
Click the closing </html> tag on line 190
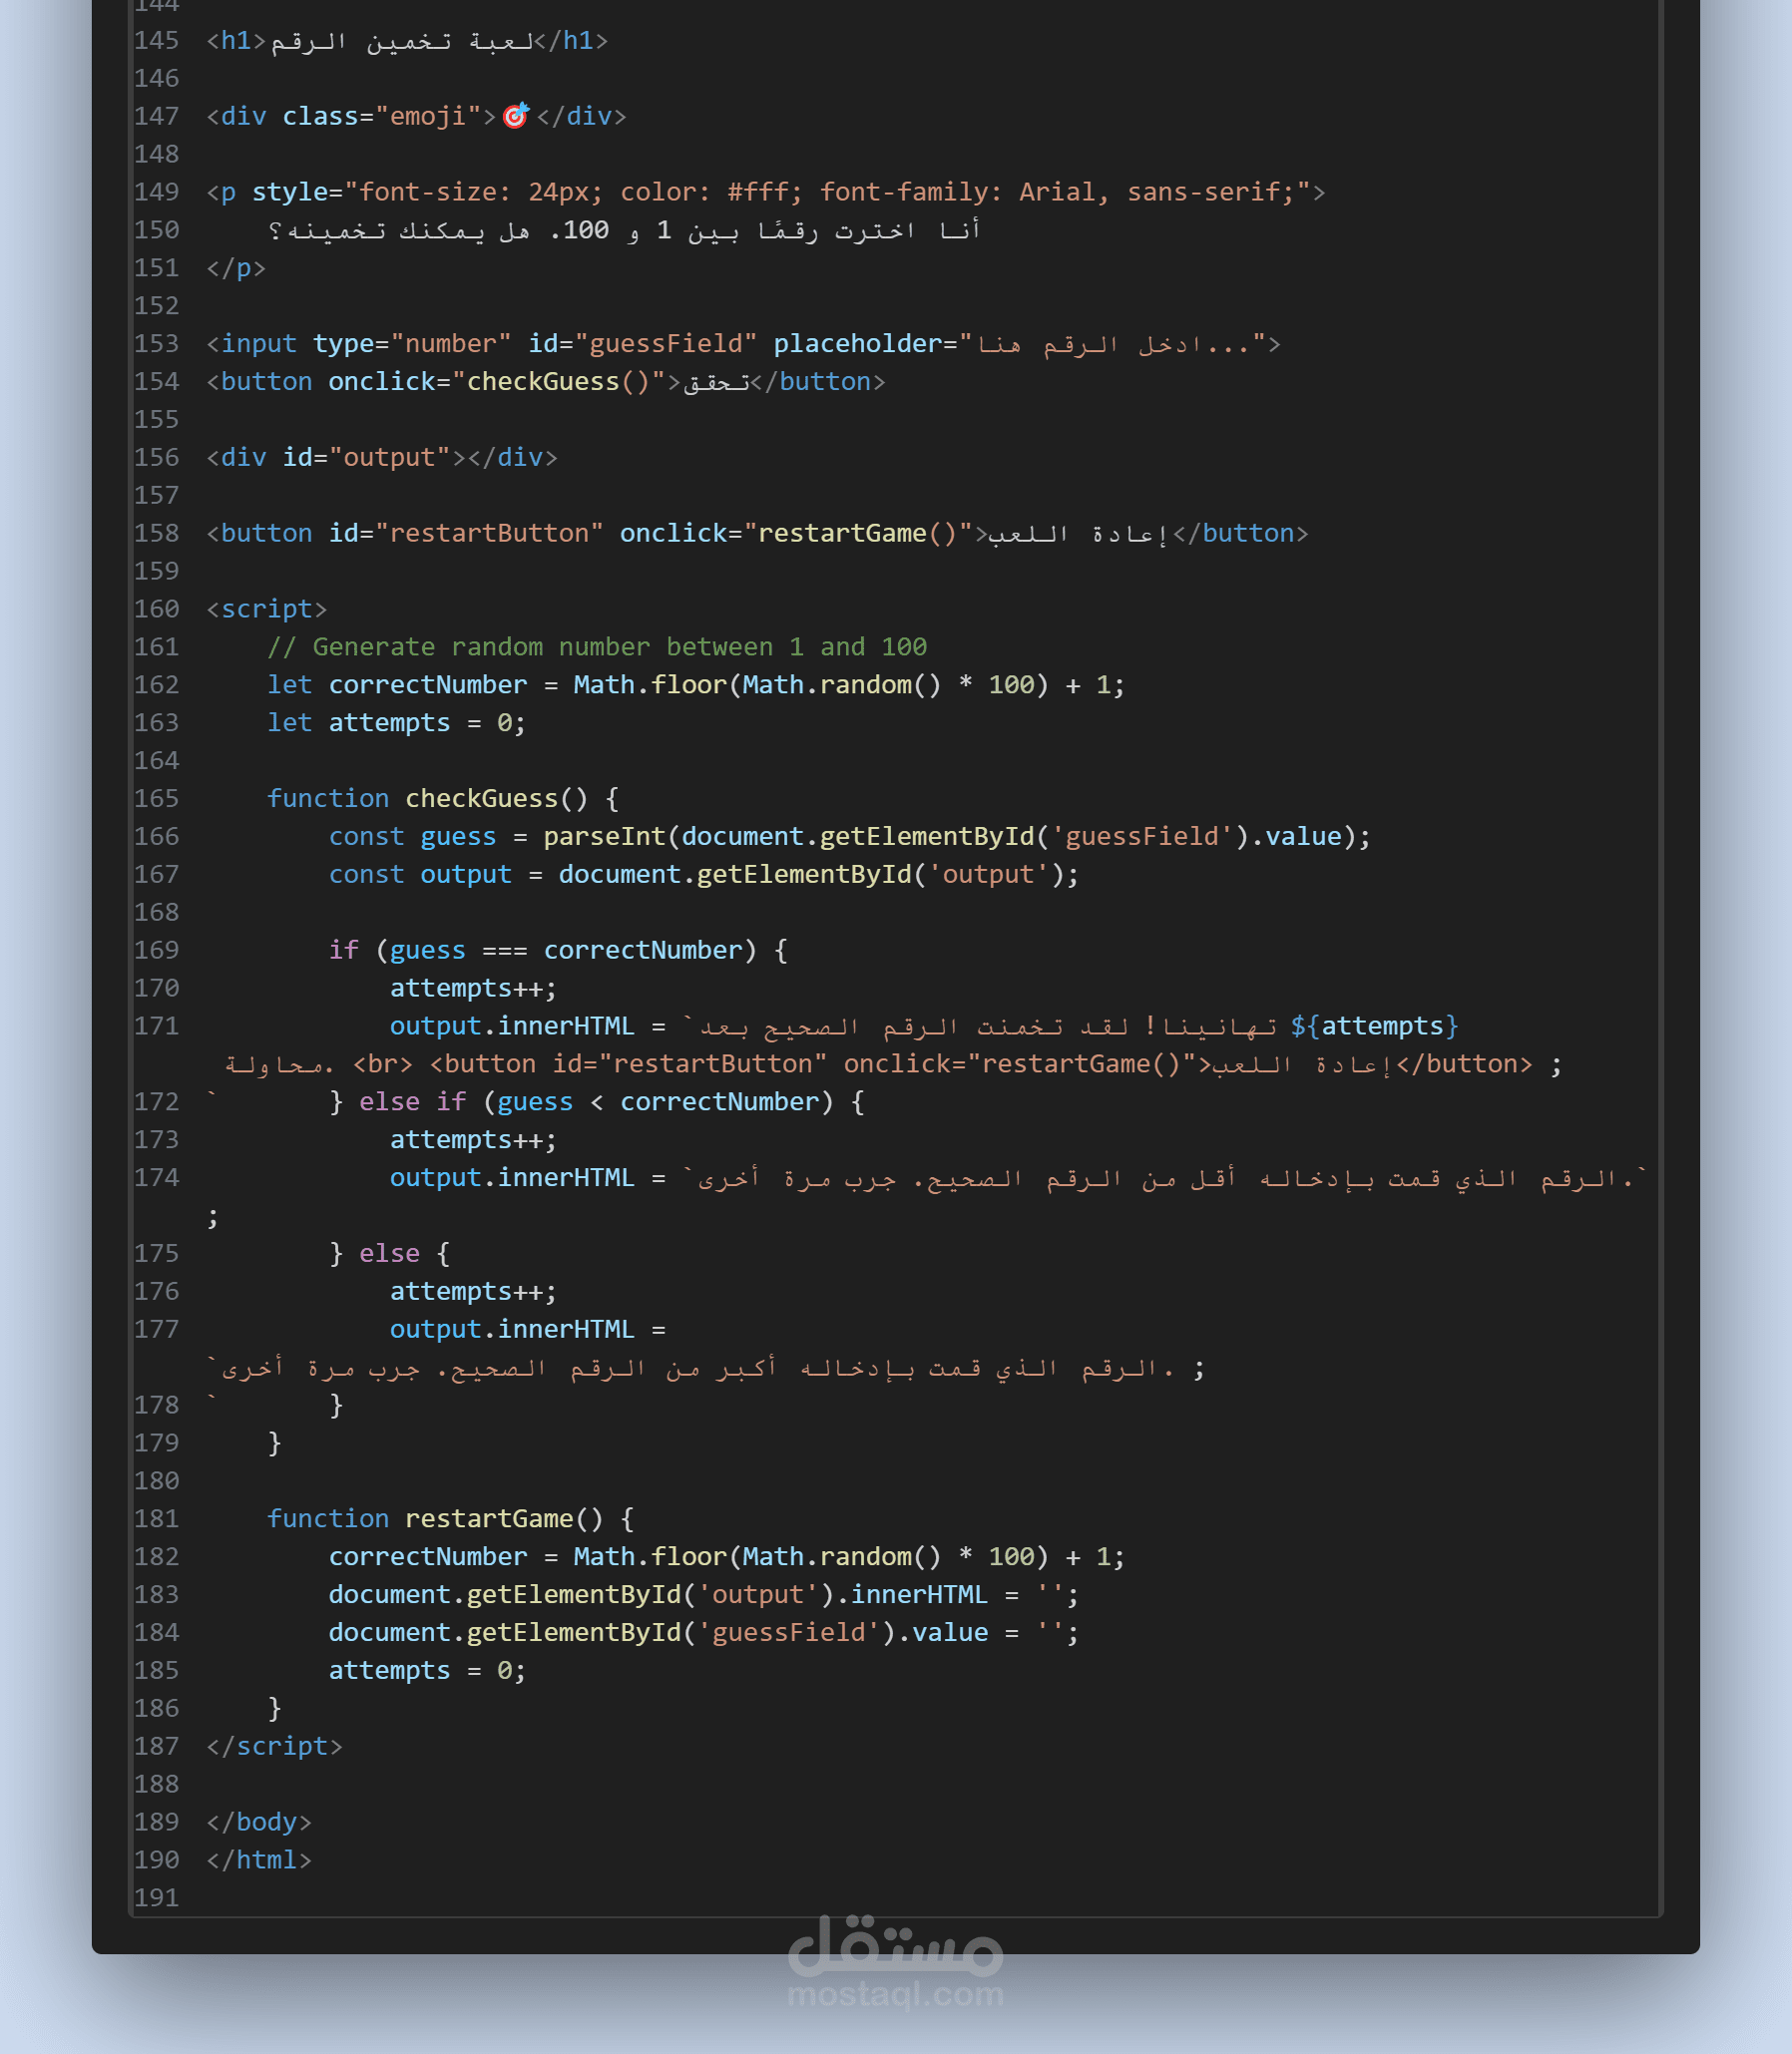coord(259,1860)
